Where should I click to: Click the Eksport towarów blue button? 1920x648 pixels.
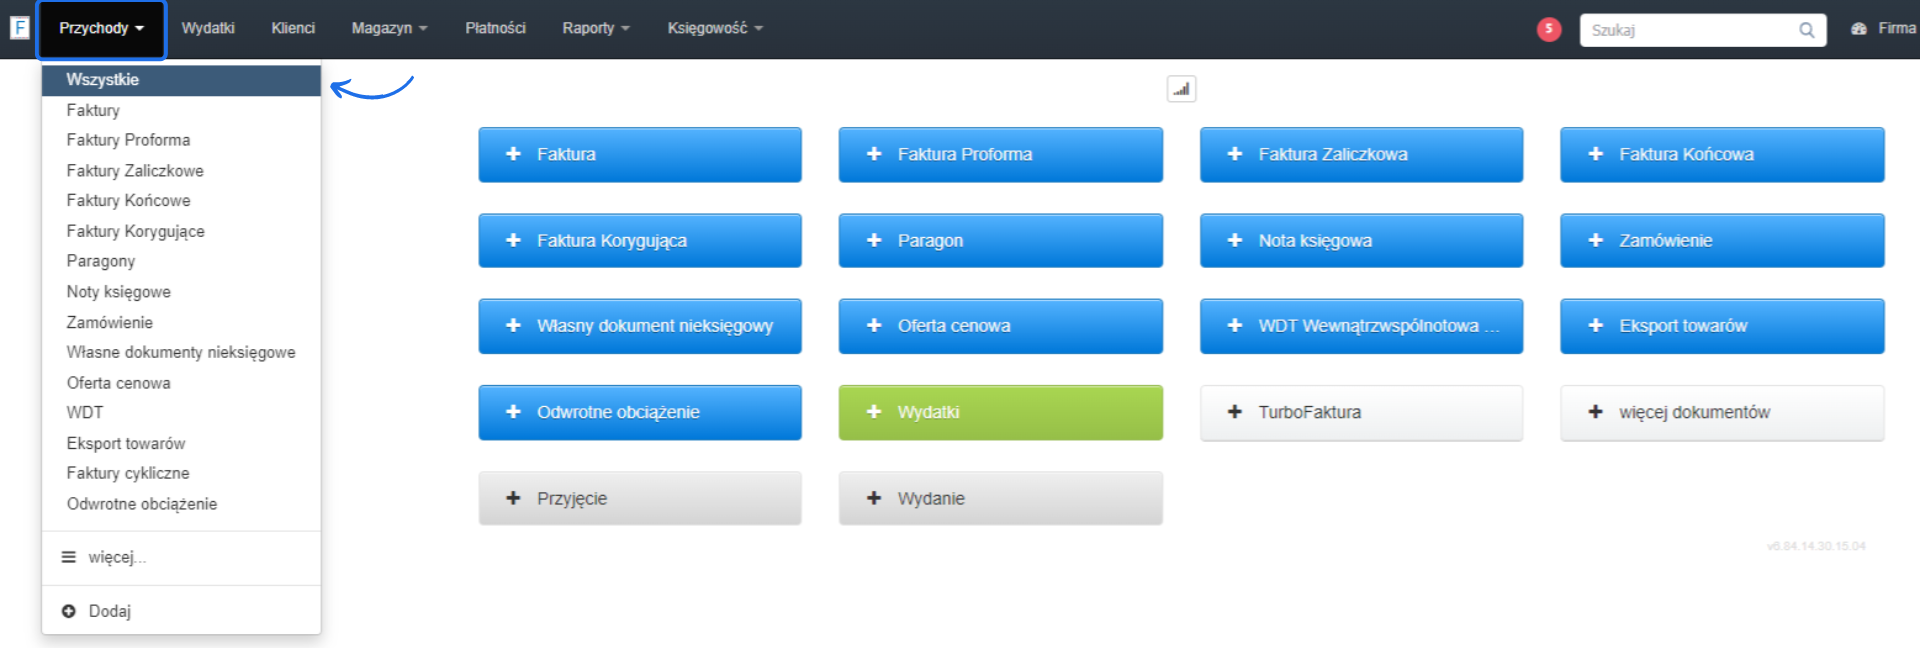[x=1722, y=326]
